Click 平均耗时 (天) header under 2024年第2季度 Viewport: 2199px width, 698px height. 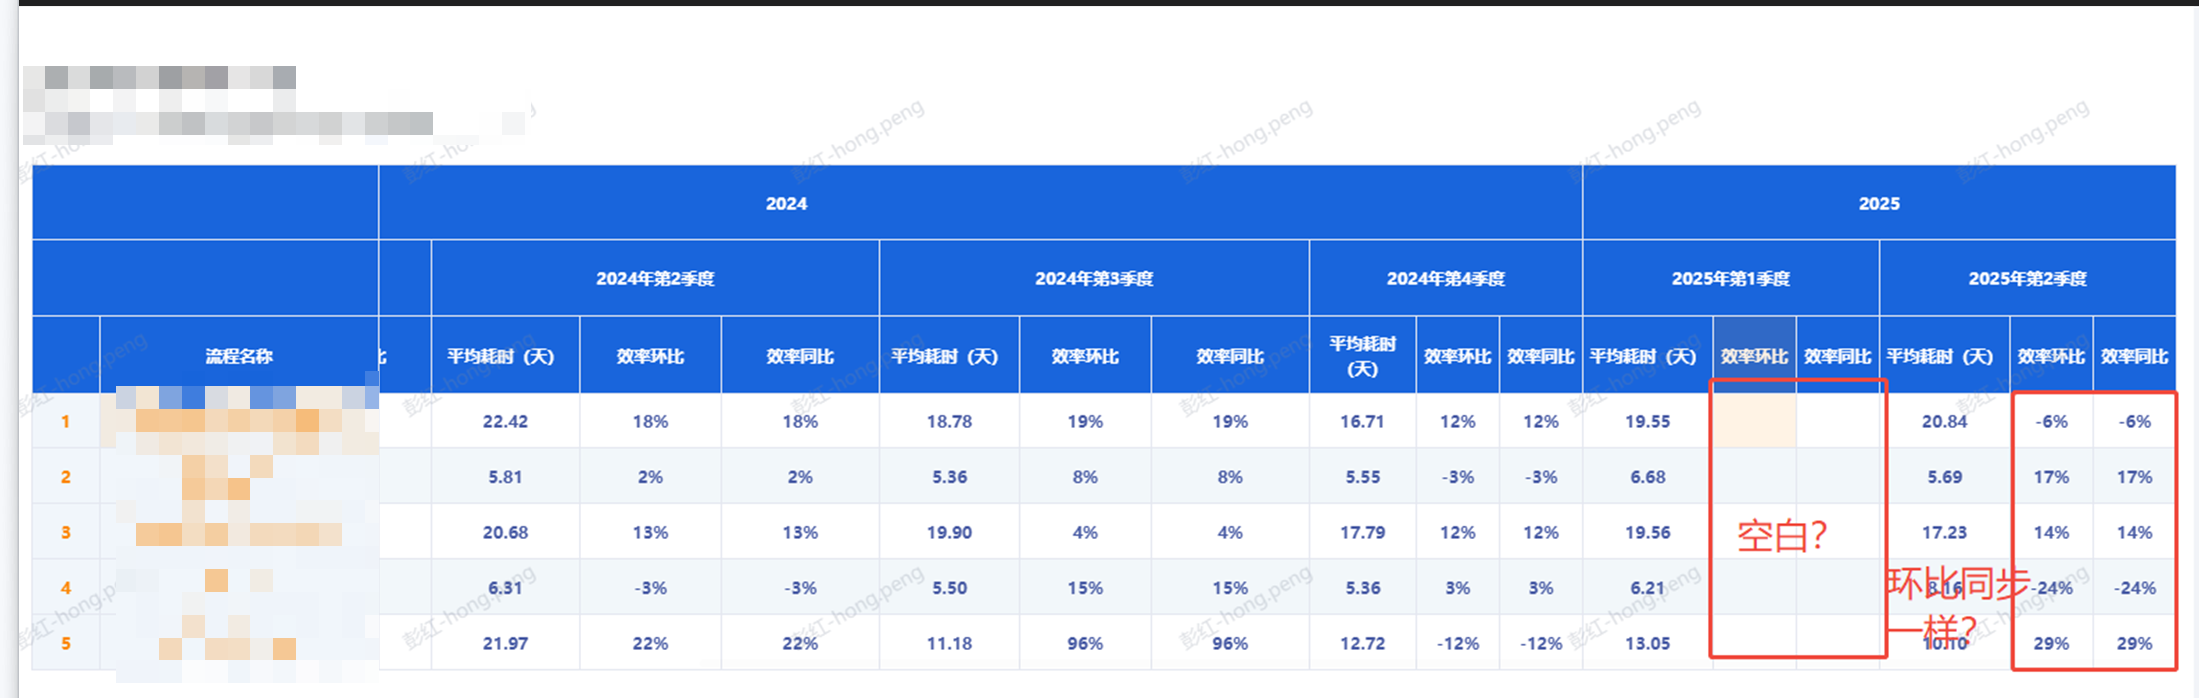click(x=505, y=355)
